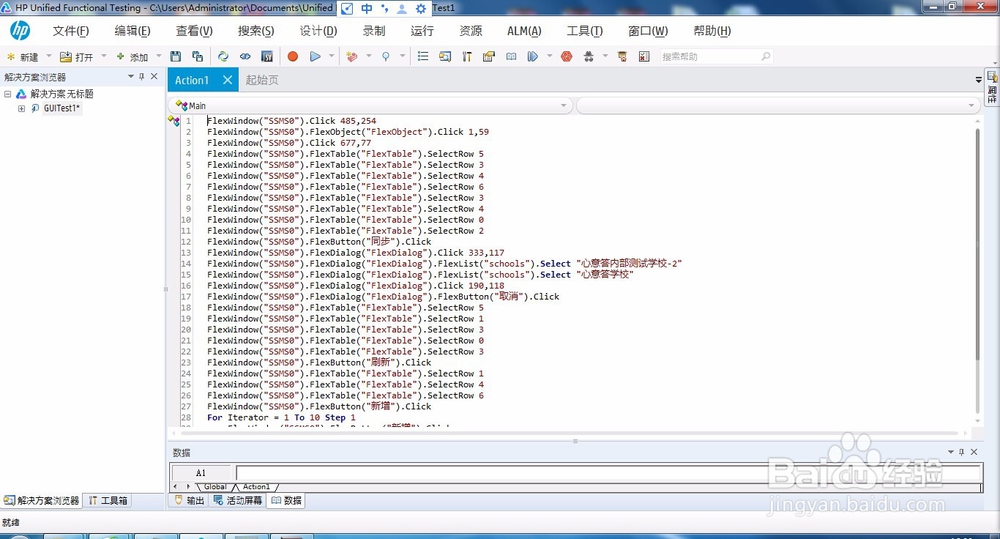The image size is (1000, 539).
Task: Select GUITest1* in the solution tree
Action: [62, 108]
